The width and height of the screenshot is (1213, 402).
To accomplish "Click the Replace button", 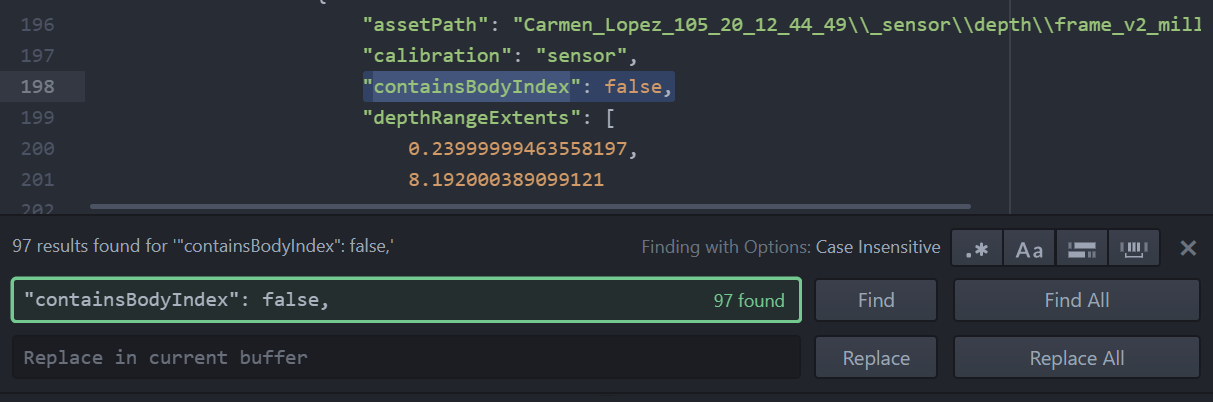I will pos(875,358).
